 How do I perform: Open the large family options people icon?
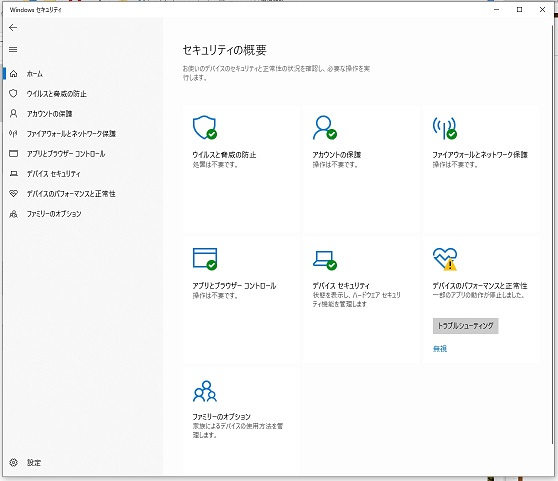pyautogui.click(x=205, y=391)
